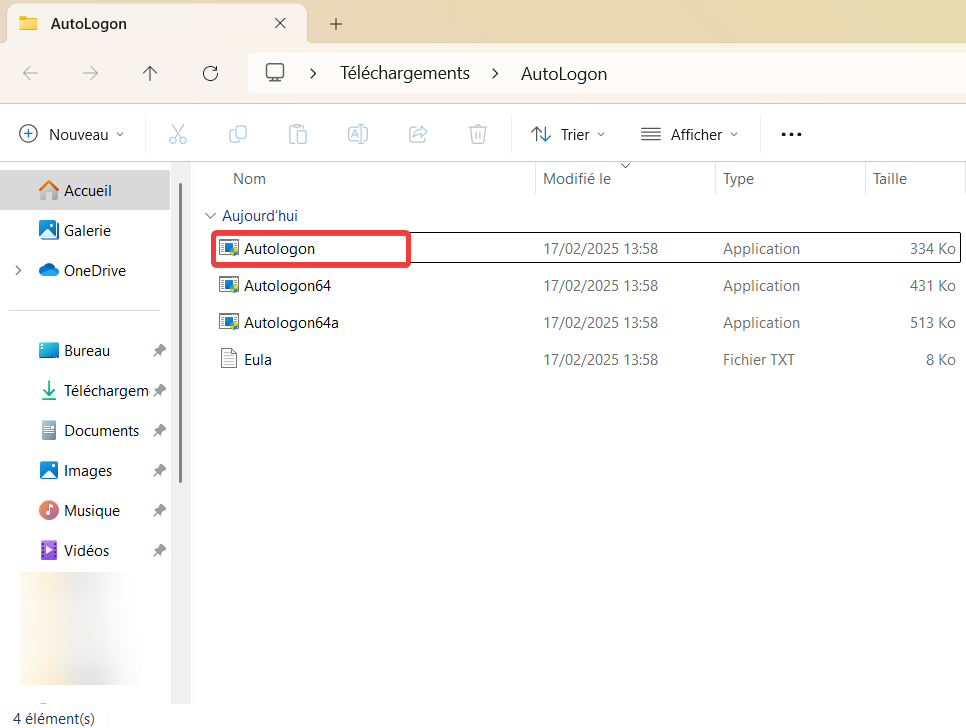Open the Nouveau dropdown menu
The width and height of the screenshot is (966, 728).
coord(72,134)
